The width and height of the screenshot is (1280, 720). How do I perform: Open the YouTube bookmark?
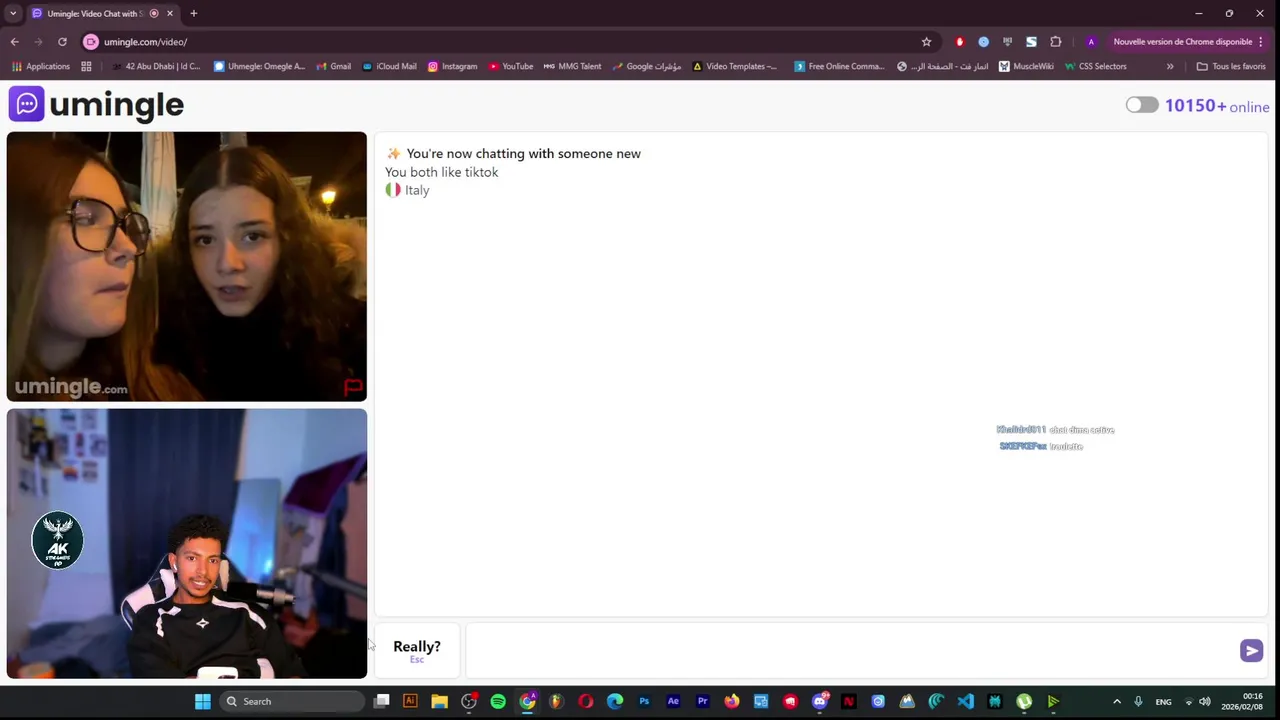point(510,66)
